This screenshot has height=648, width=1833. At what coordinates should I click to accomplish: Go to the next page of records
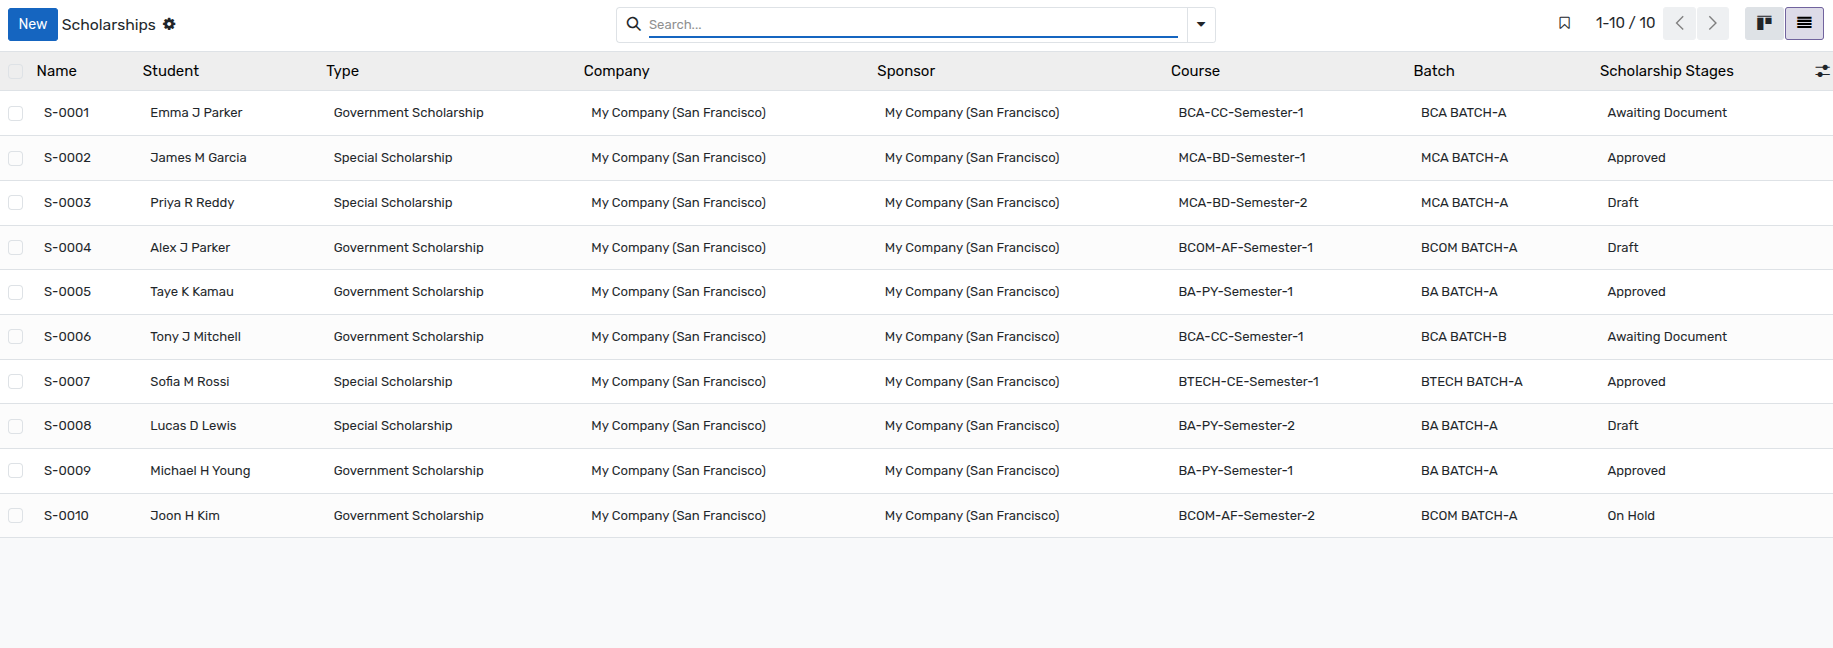[x=1713, y=23]
